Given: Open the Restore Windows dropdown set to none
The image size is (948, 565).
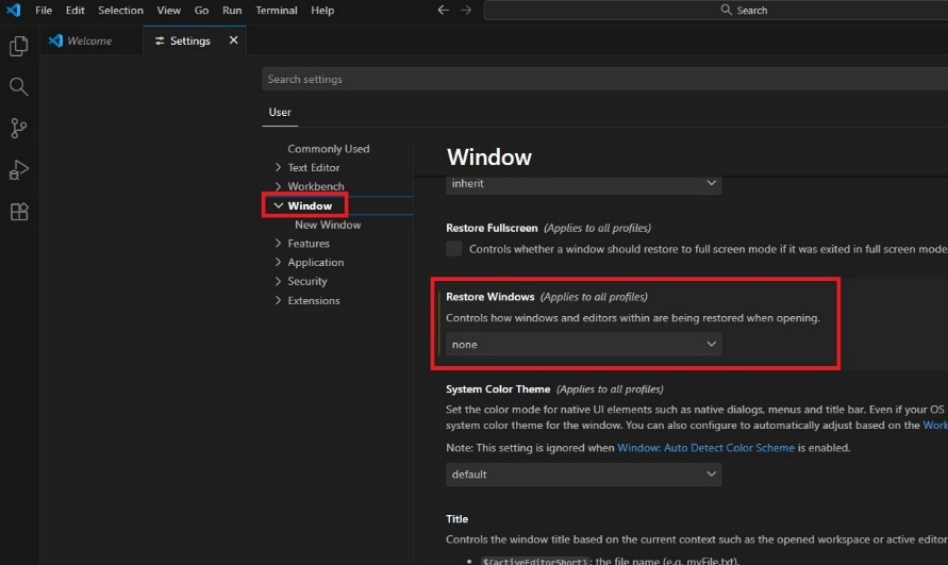Looking at the screenshot, I should (x=583, y=344).
